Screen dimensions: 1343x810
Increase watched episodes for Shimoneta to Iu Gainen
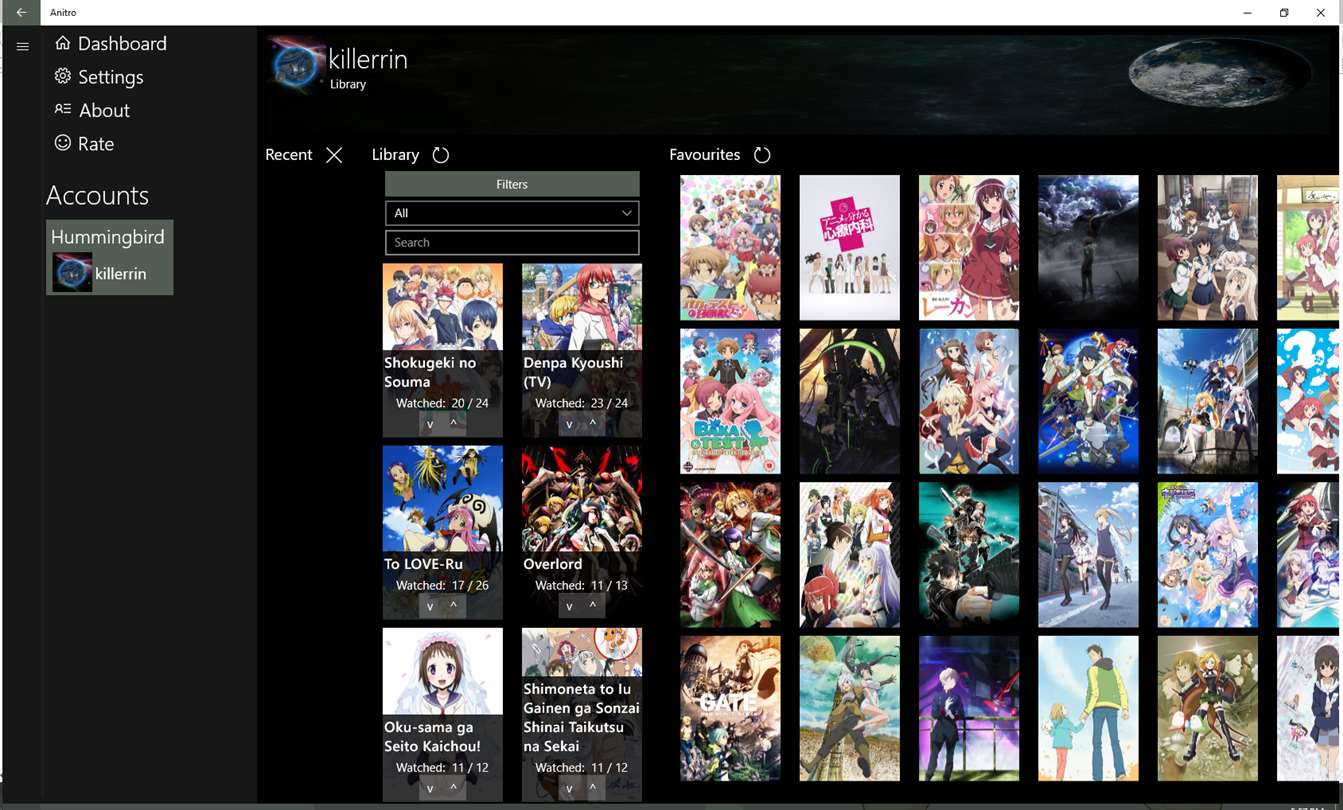pyautogui.click(x=593, y=788)
